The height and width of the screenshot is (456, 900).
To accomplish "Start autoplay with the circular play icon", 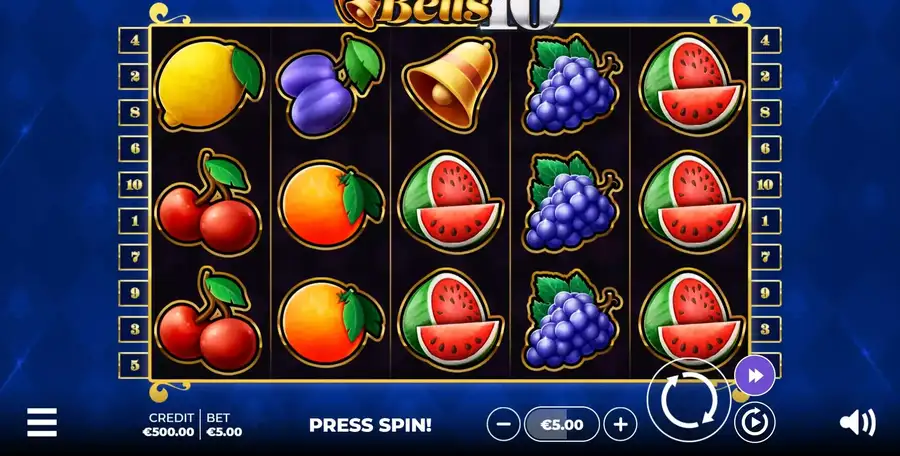I will coord(754,423).
